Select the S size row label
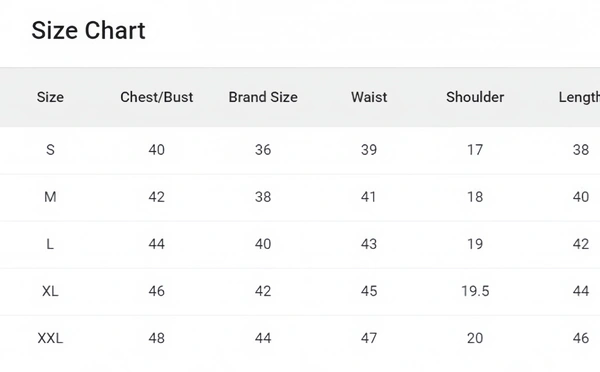 pyautogui.click(x=50, y=150)
